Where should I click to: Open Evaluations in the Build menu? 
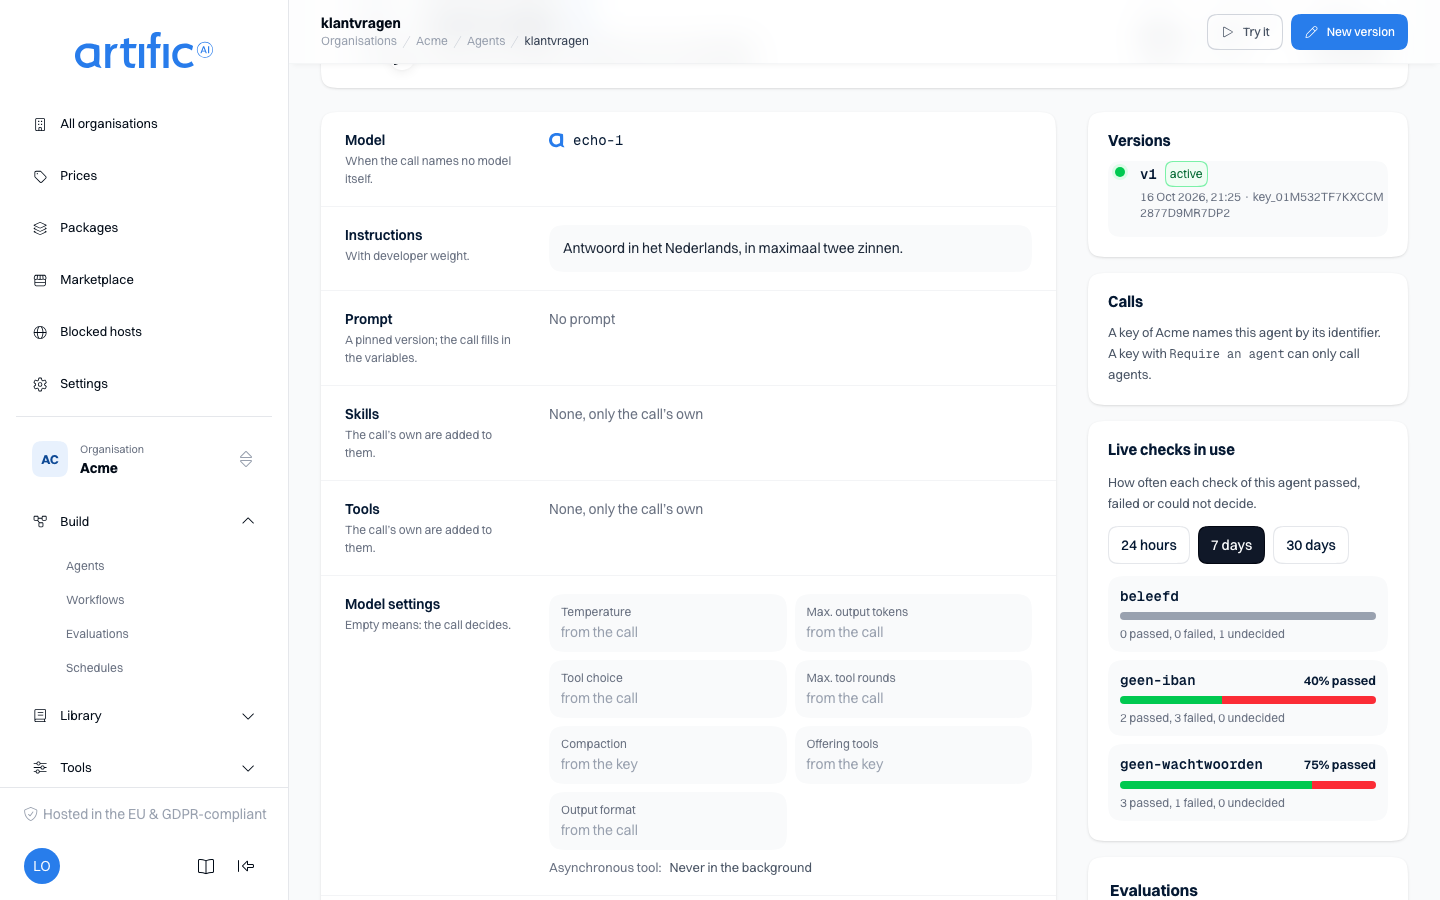click(x=97, y=634)
